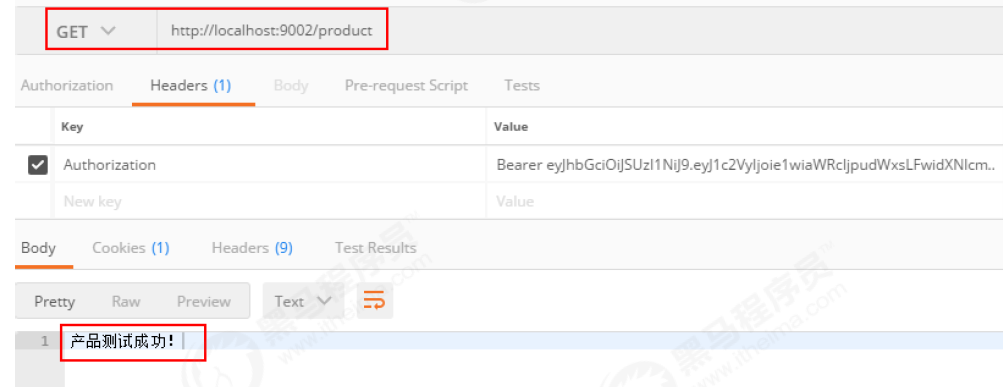Open the Test Results tab
This screenshot has width=1003, height=387.
[x=375, y=248]
